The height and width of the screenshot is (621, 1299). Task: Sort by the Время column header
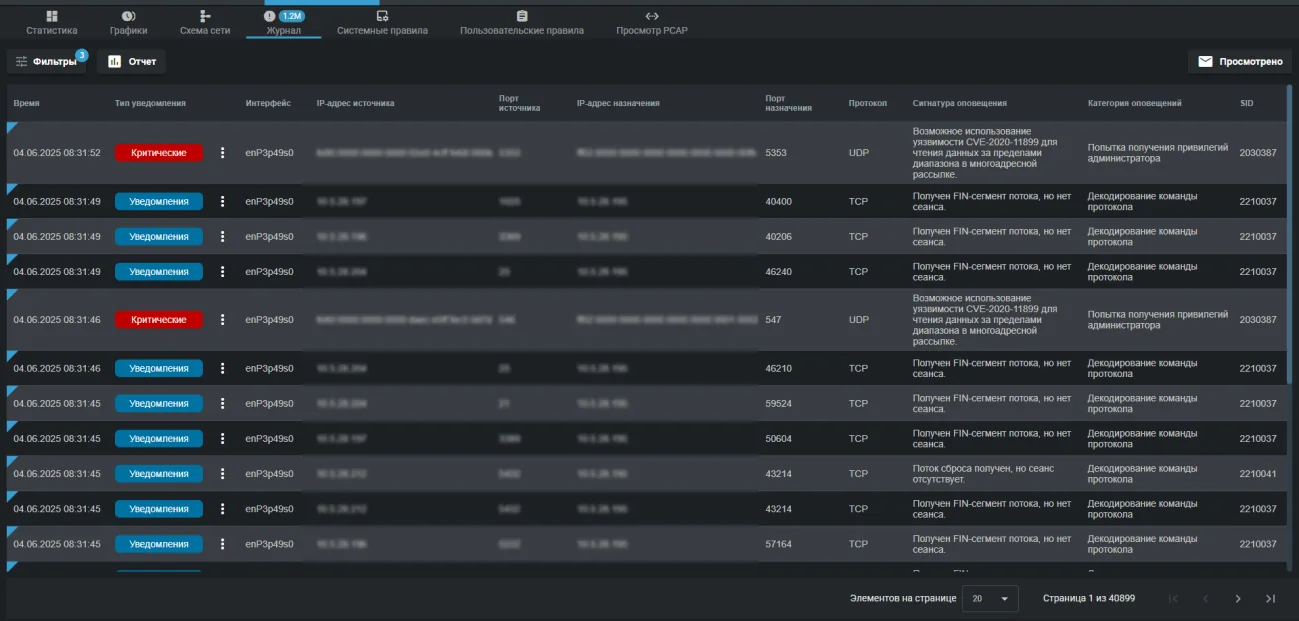tap(27, 103)
